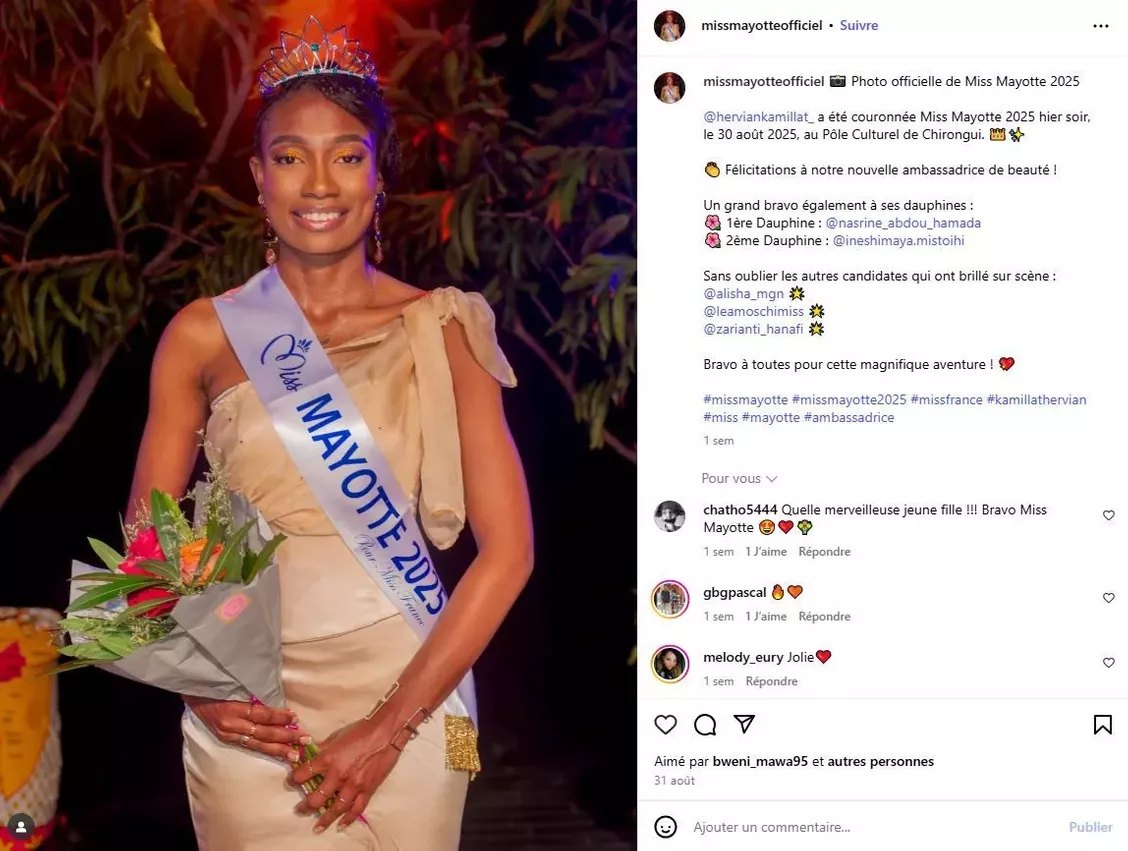
Task: Save the post with the bookmark icon
Action: pos(1102,724)
